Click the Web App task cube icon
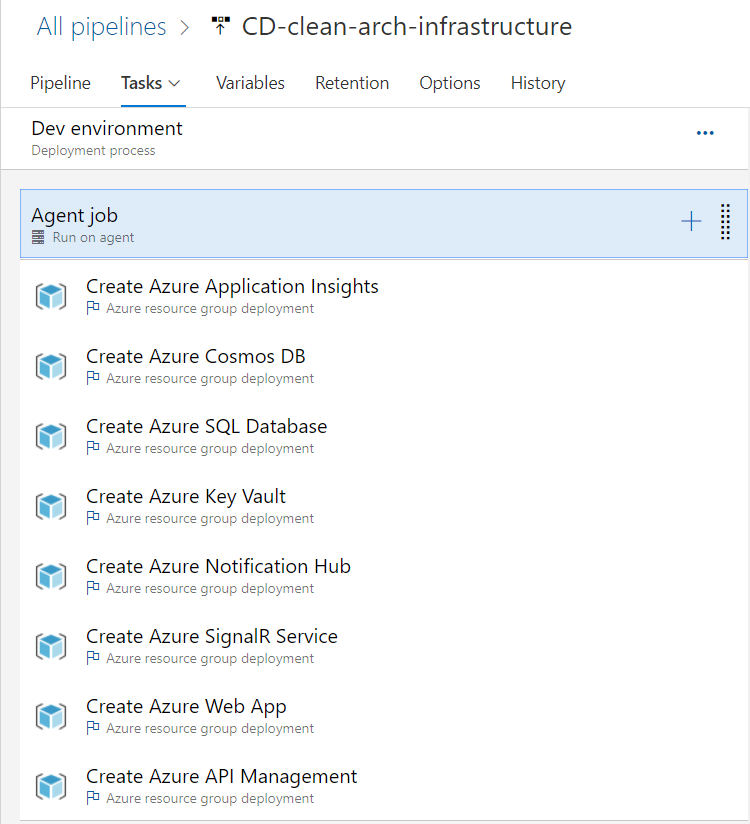The image size is (750, 824). 51,716
